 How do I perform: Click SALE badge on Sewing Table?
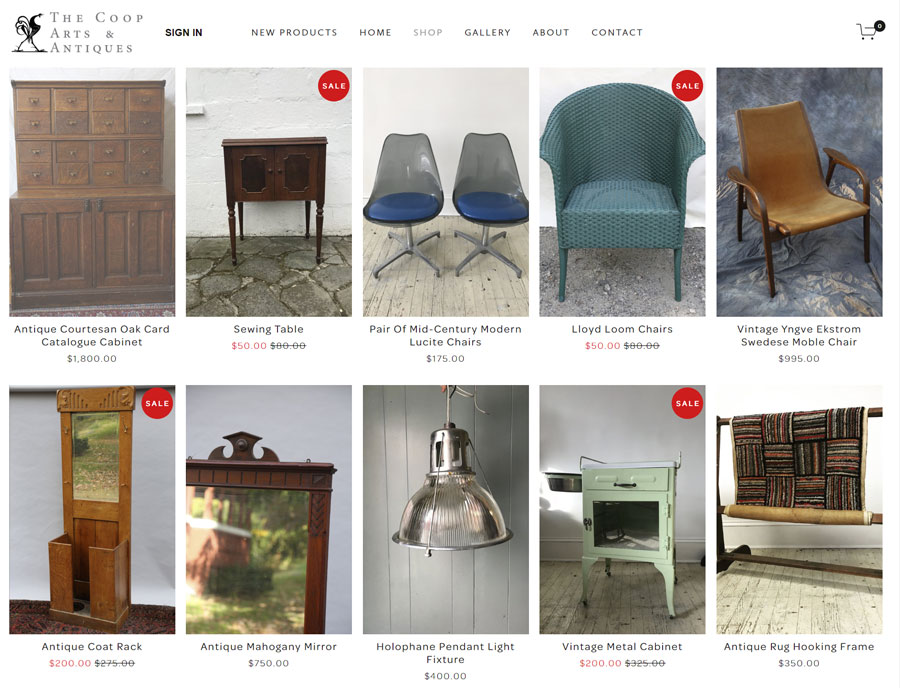tap(333, 86)
